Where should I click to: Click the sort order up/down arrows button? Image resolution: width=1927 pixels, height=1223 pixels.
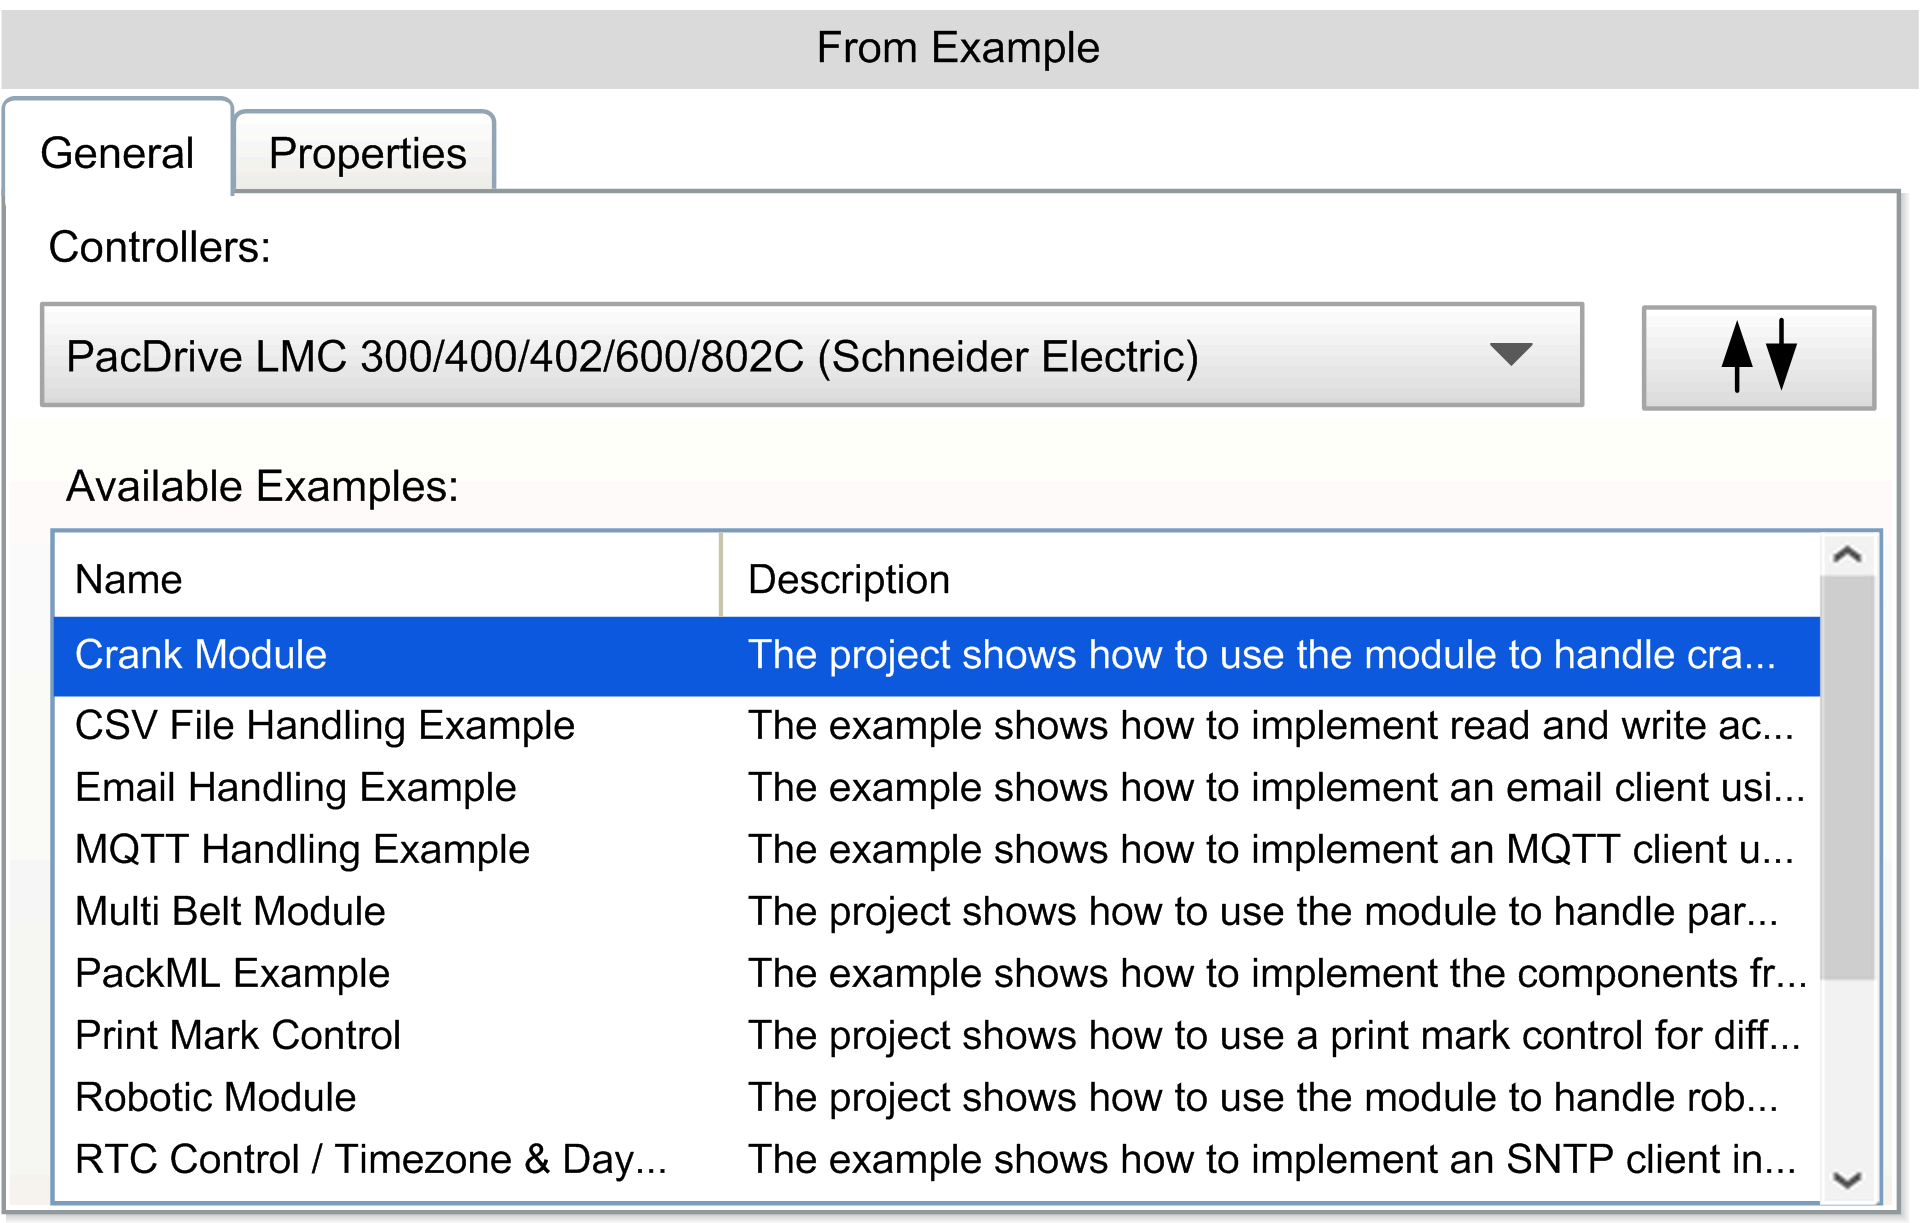click(1757, 357)
